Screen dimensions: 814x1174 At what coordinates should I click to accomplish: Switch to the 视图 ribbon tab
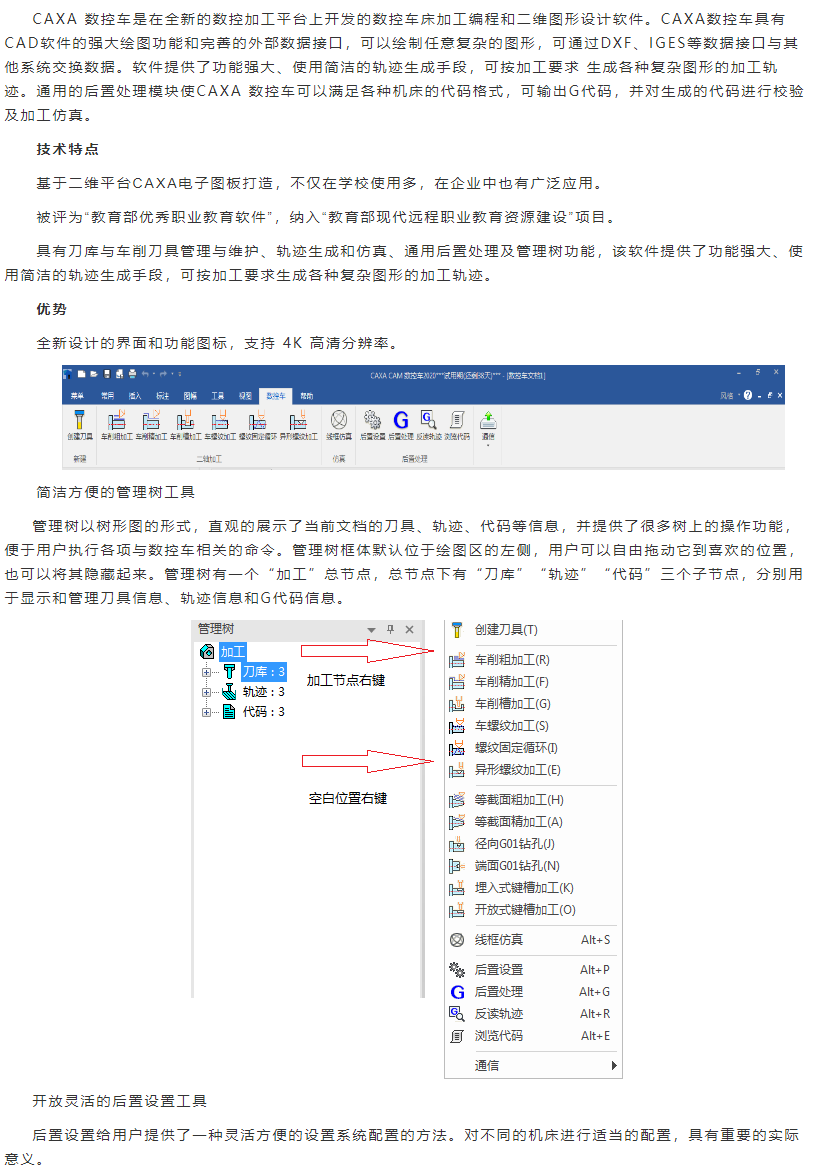(246, 396)
